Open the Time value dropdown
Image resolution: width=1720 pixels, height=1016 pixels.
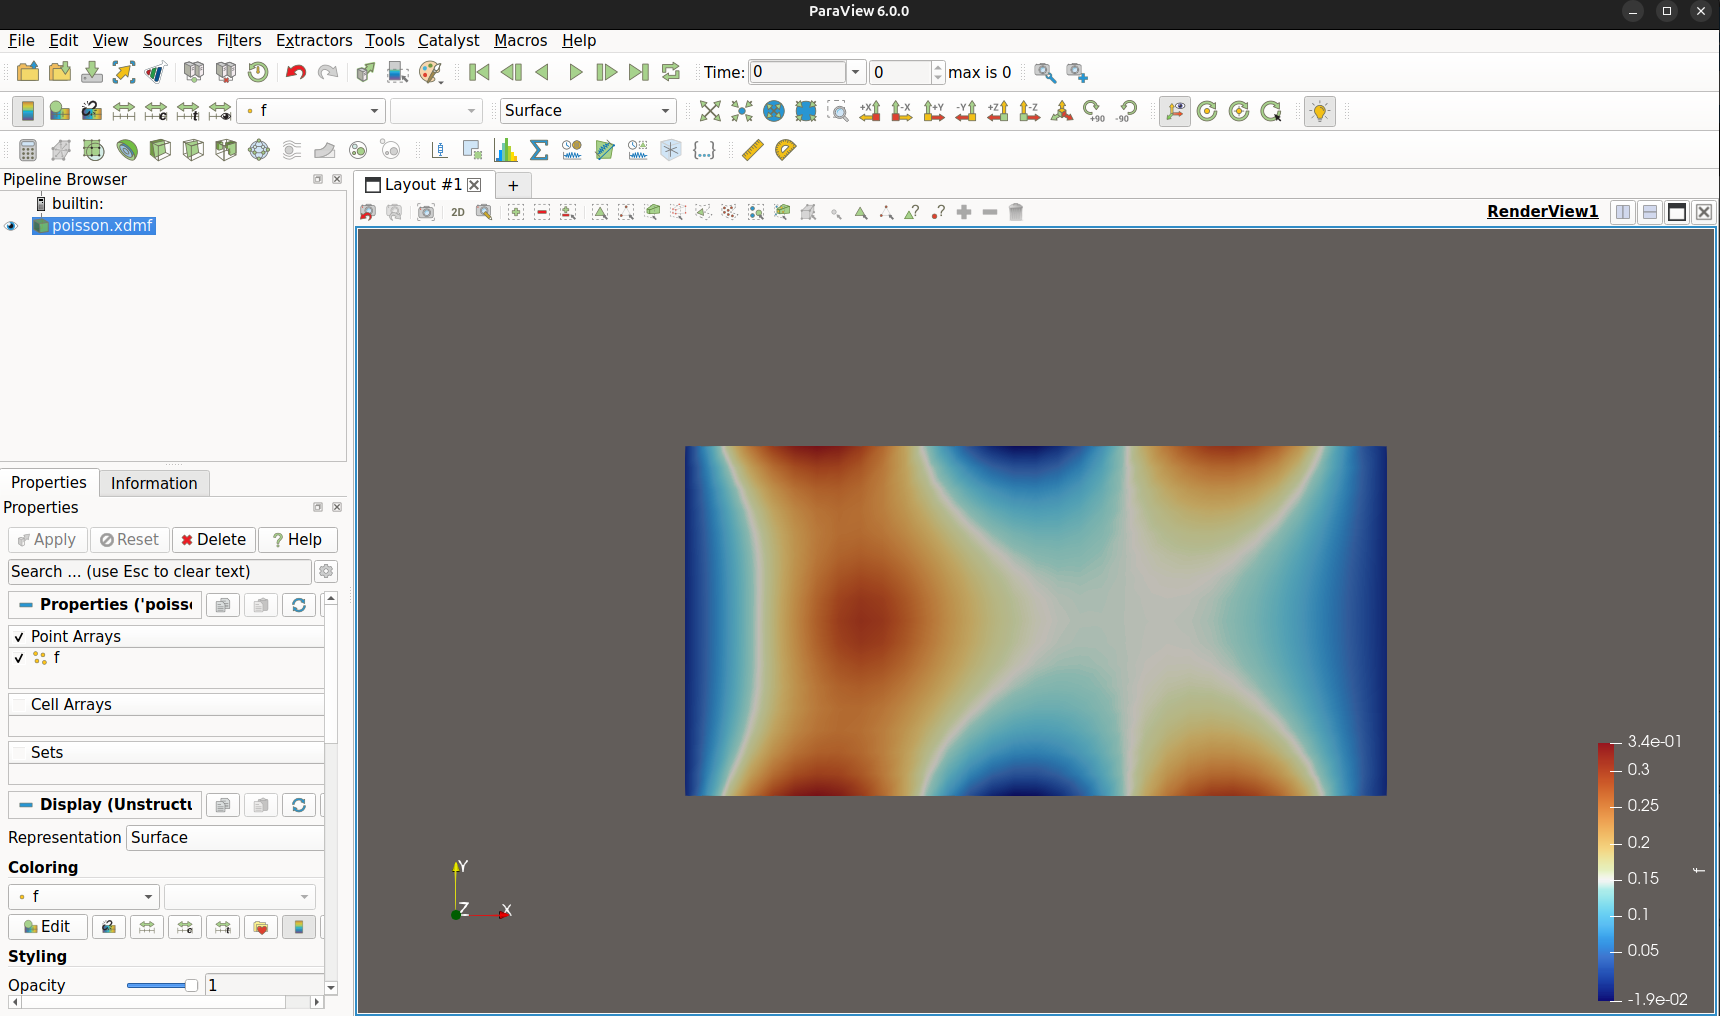click(x=855, y=72)
